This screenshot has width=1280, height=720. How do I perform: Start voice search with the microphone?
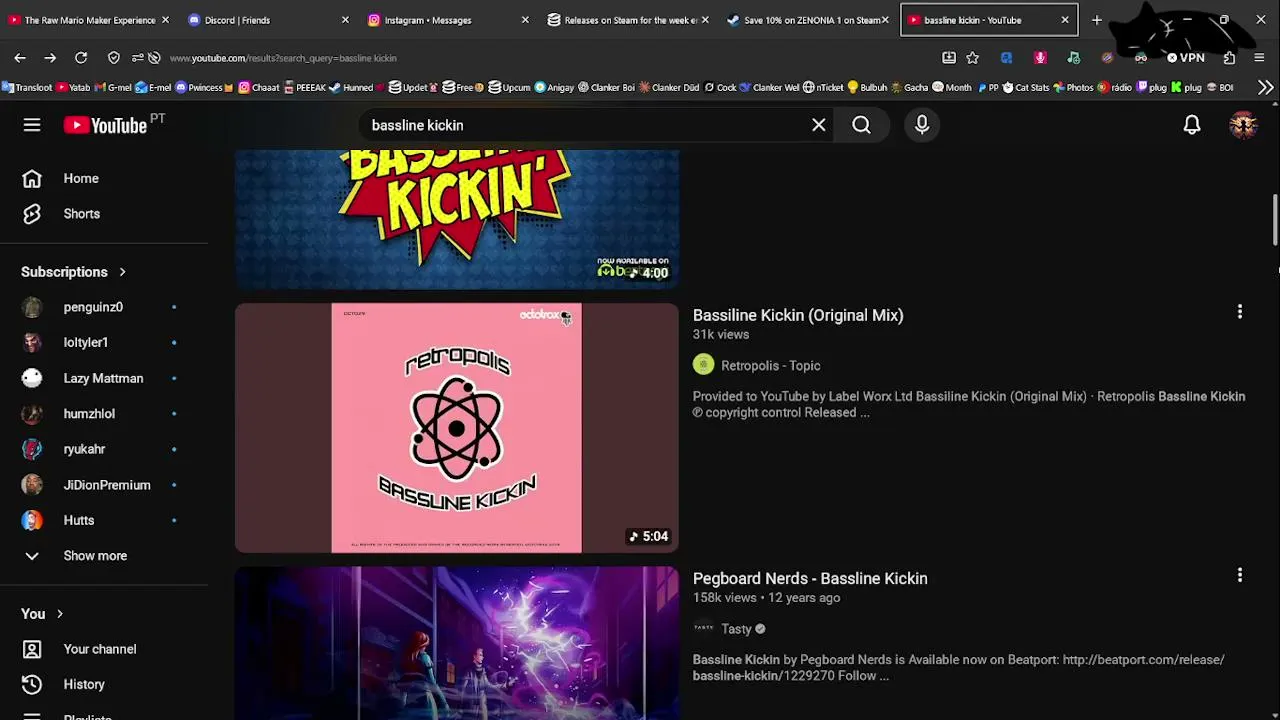coord(922,125)
